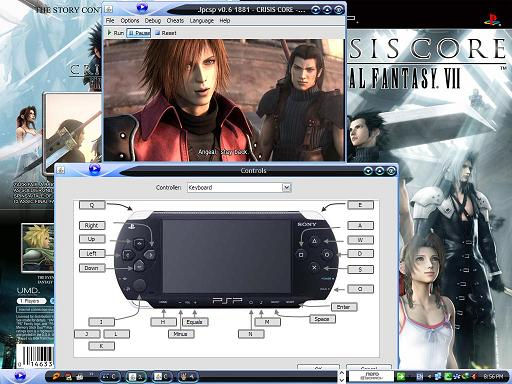
Task: Expand hidden system tray icons arrow
Action: (x=429, y=377)
